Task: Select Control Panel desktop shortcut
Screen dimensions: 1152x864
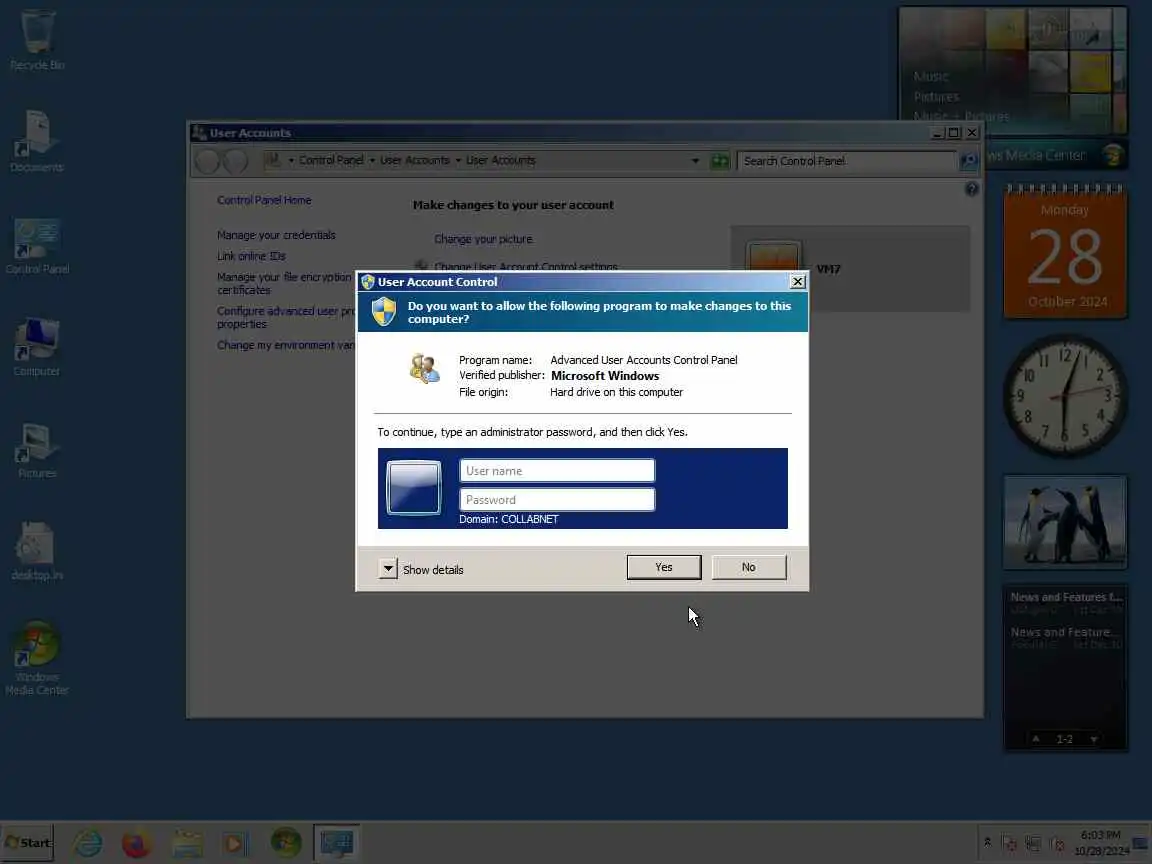Action: [x=37, y=246]
